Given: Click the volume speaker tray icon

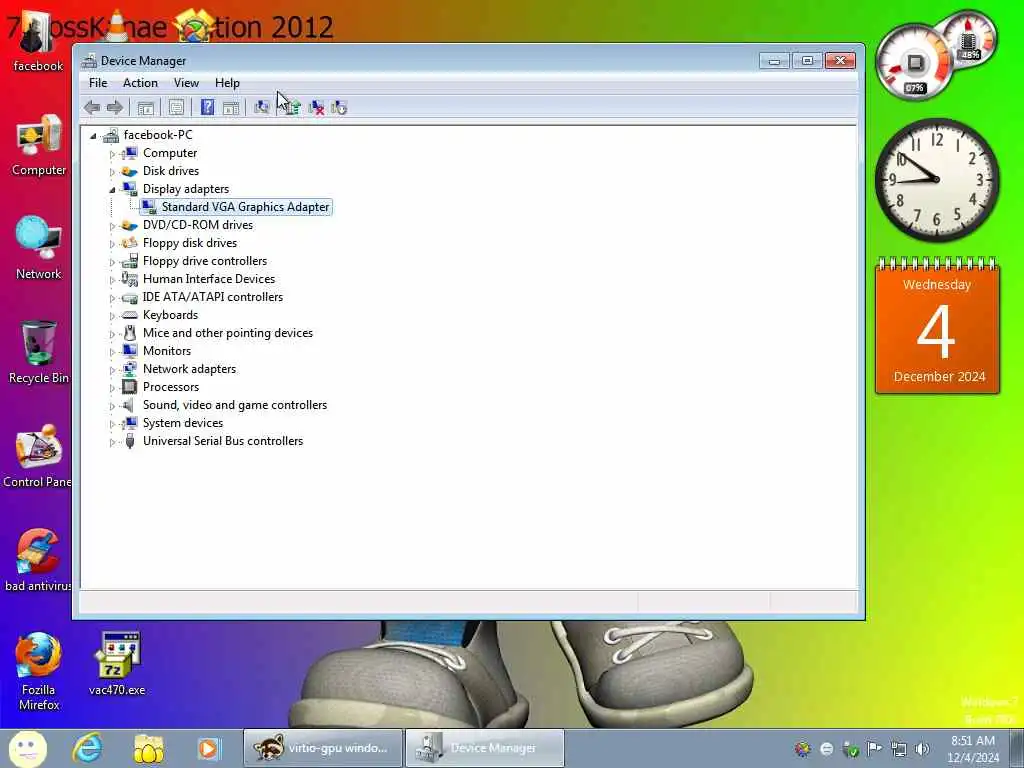Looking at the screenshot, I should (x=923, y=749).
